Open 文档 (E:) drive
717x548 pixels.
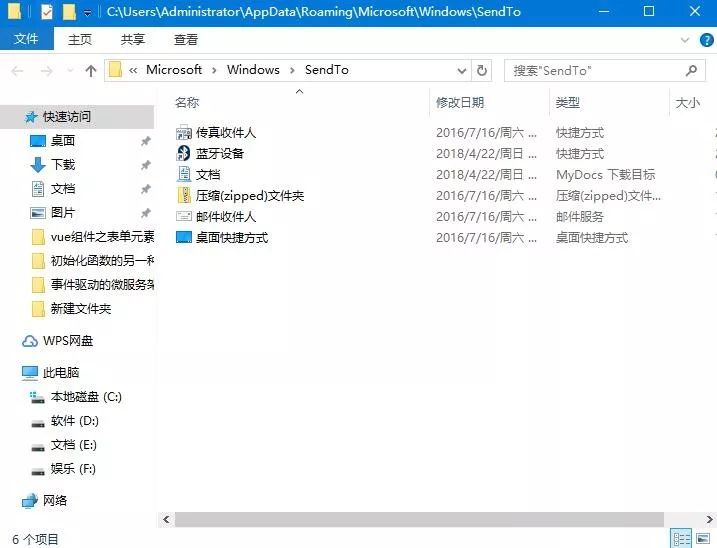[x=74, y=445]
